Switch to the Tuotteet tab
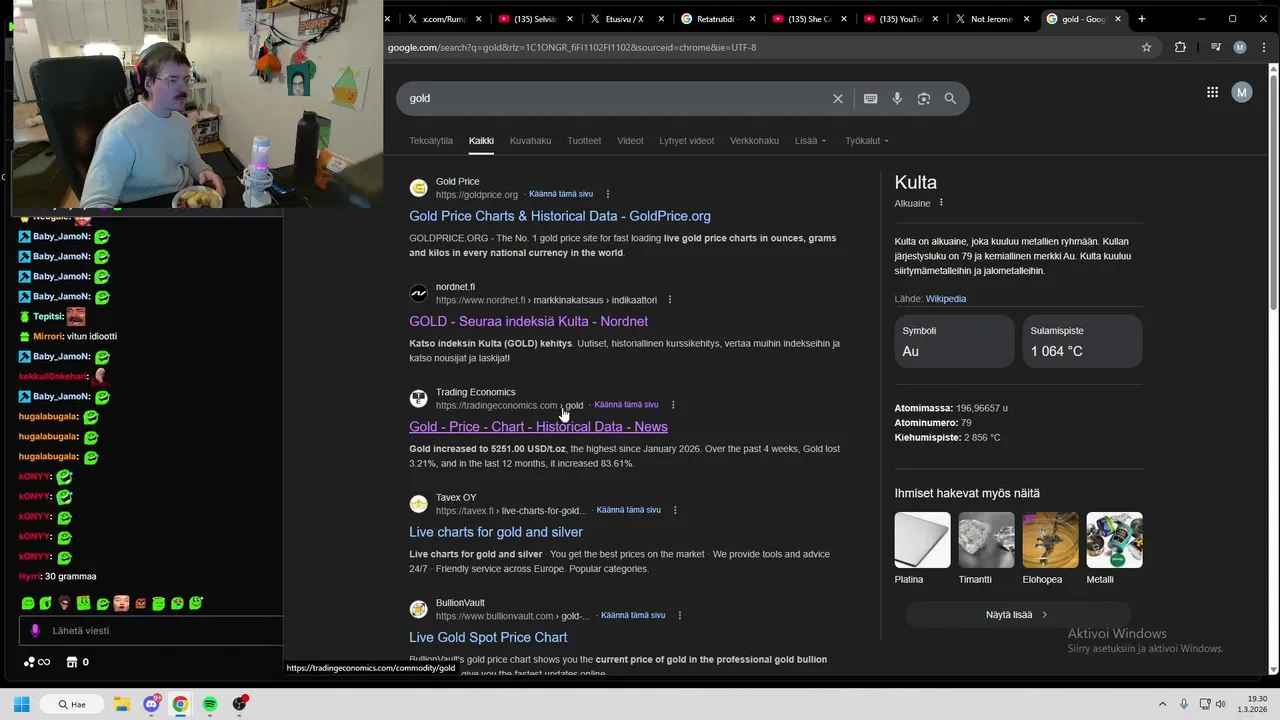This screenshot has width=1280, height=720. tap(584, 141)
